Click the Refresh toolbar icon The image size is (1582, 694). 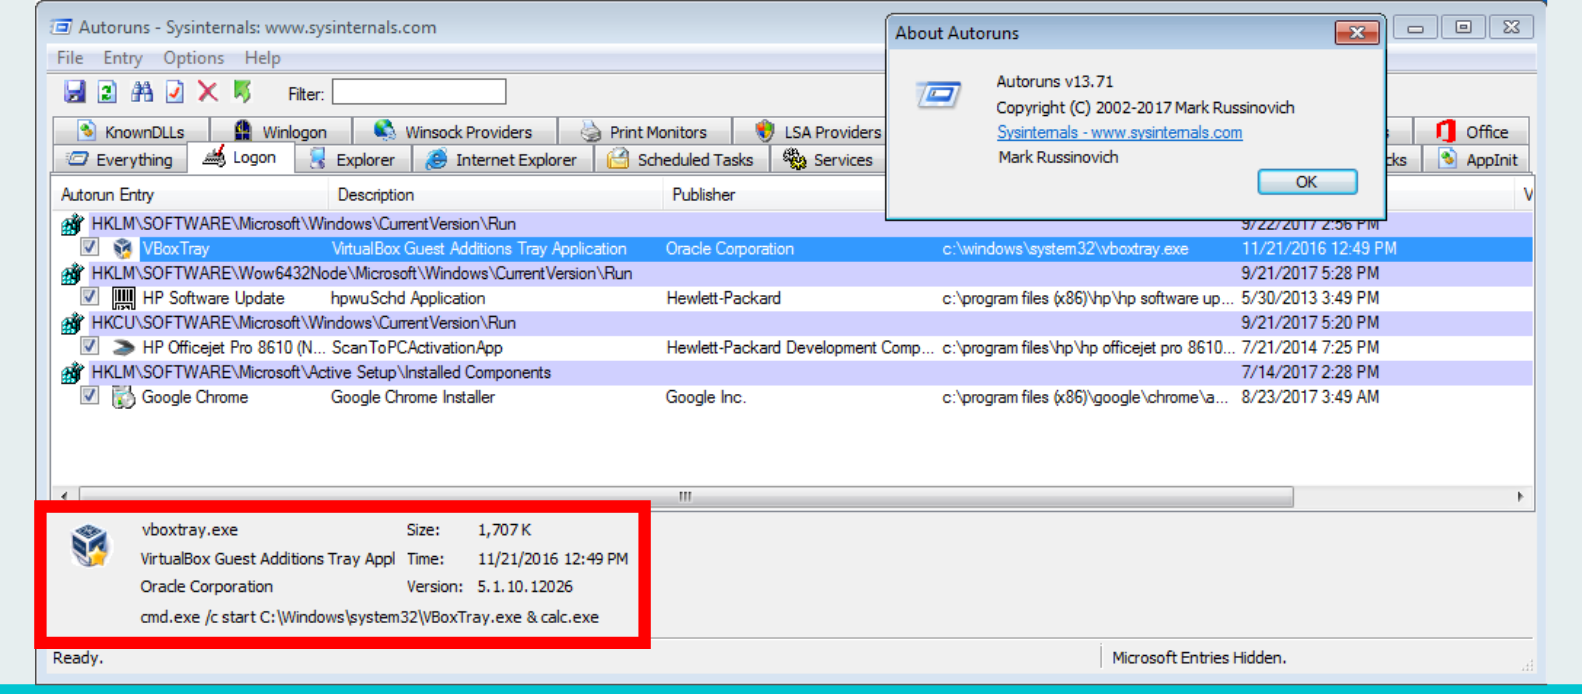tap(107, 92)
